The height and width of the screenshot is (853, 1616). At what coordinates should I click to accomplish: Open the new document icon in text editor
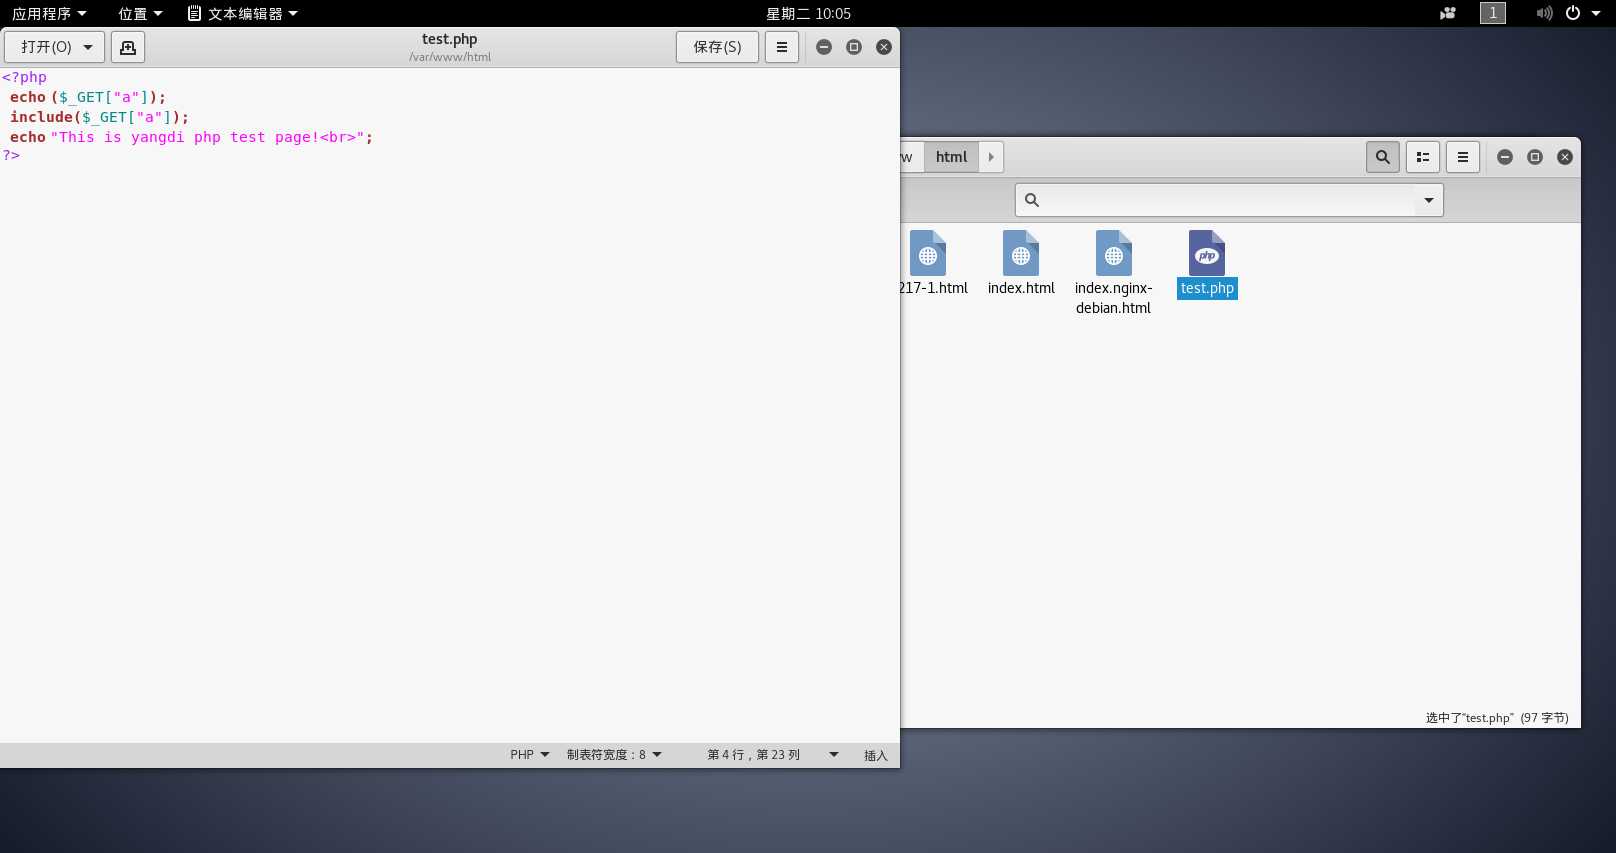128,47
